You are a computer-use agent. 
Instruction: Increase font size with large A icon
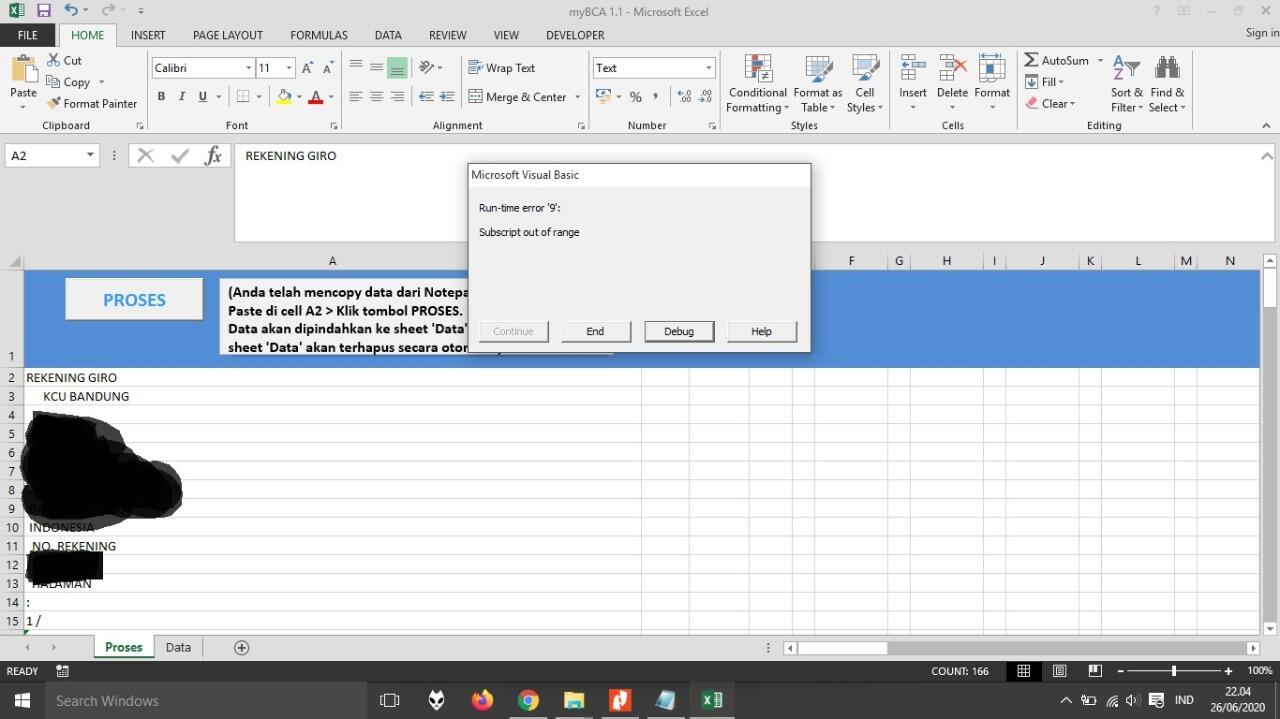[x=308, y=68]
